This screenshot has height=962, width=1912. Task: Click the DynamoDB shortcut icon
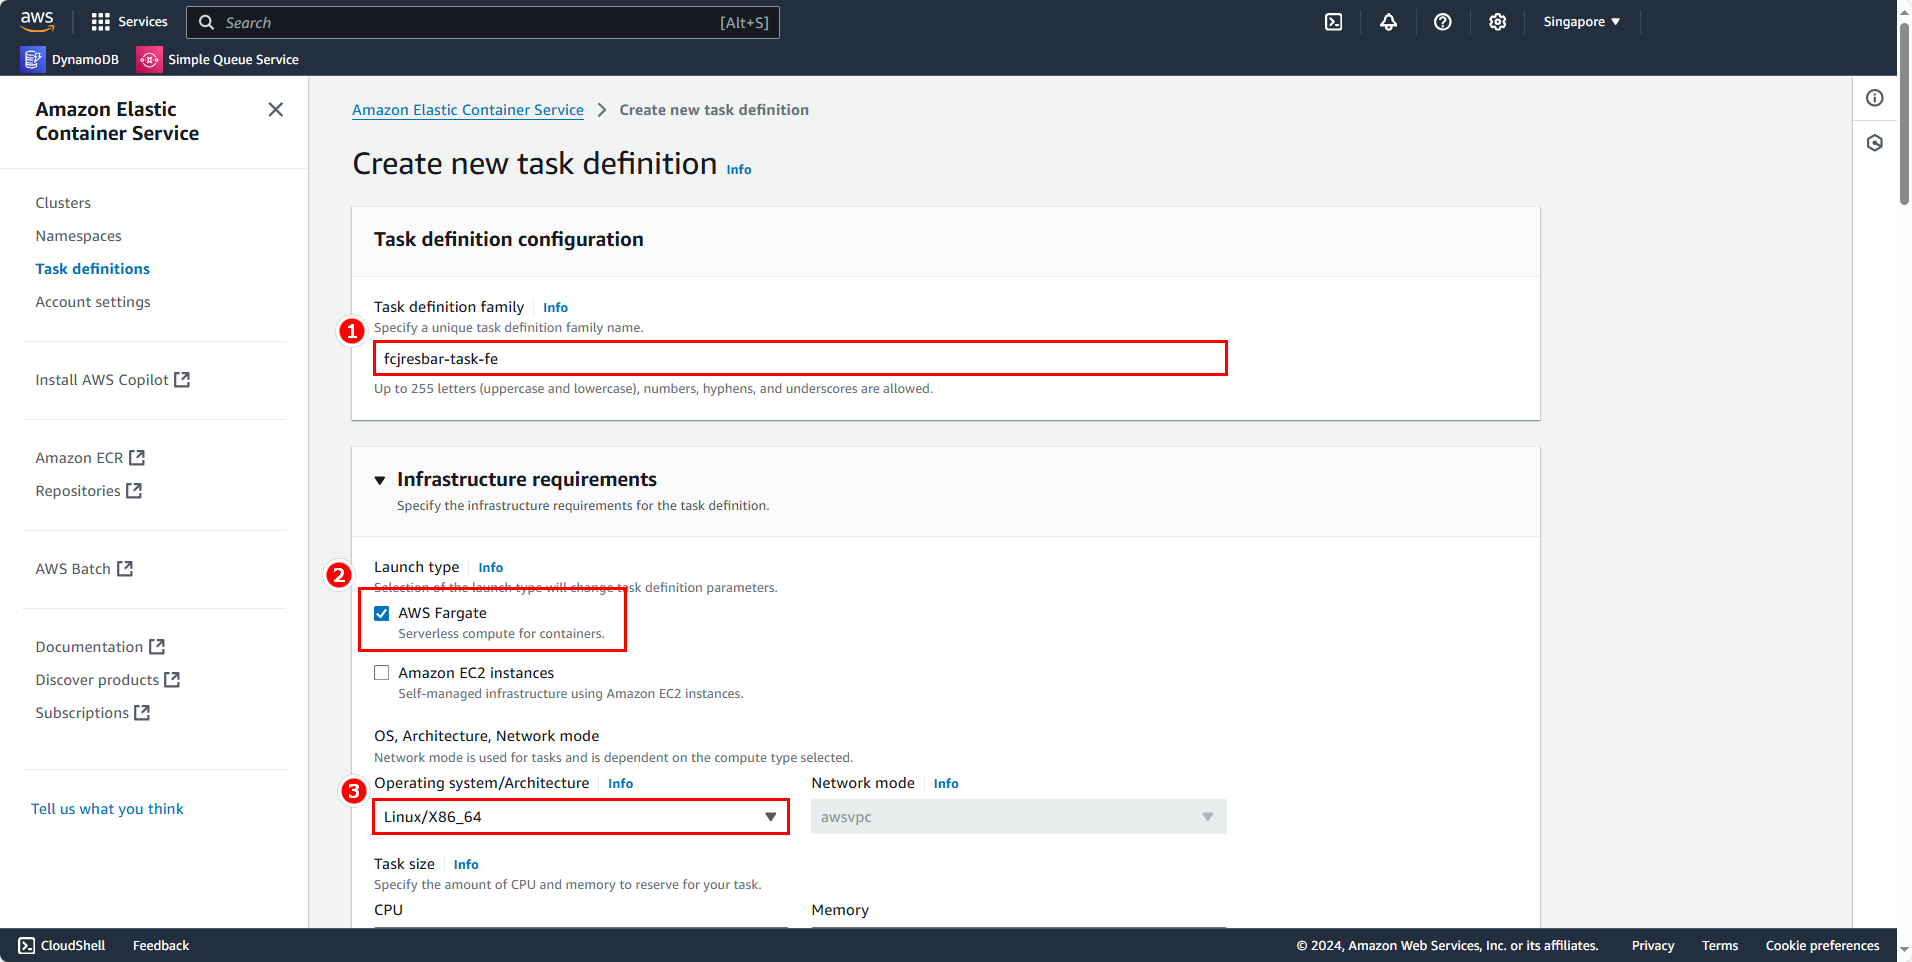[x=33, y=60]
